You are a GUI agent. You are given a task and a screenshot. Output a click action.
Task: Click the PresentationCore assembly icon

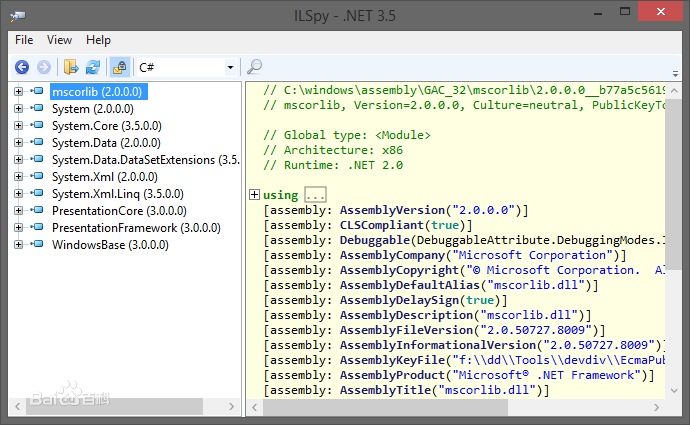(x=37, y=210)
